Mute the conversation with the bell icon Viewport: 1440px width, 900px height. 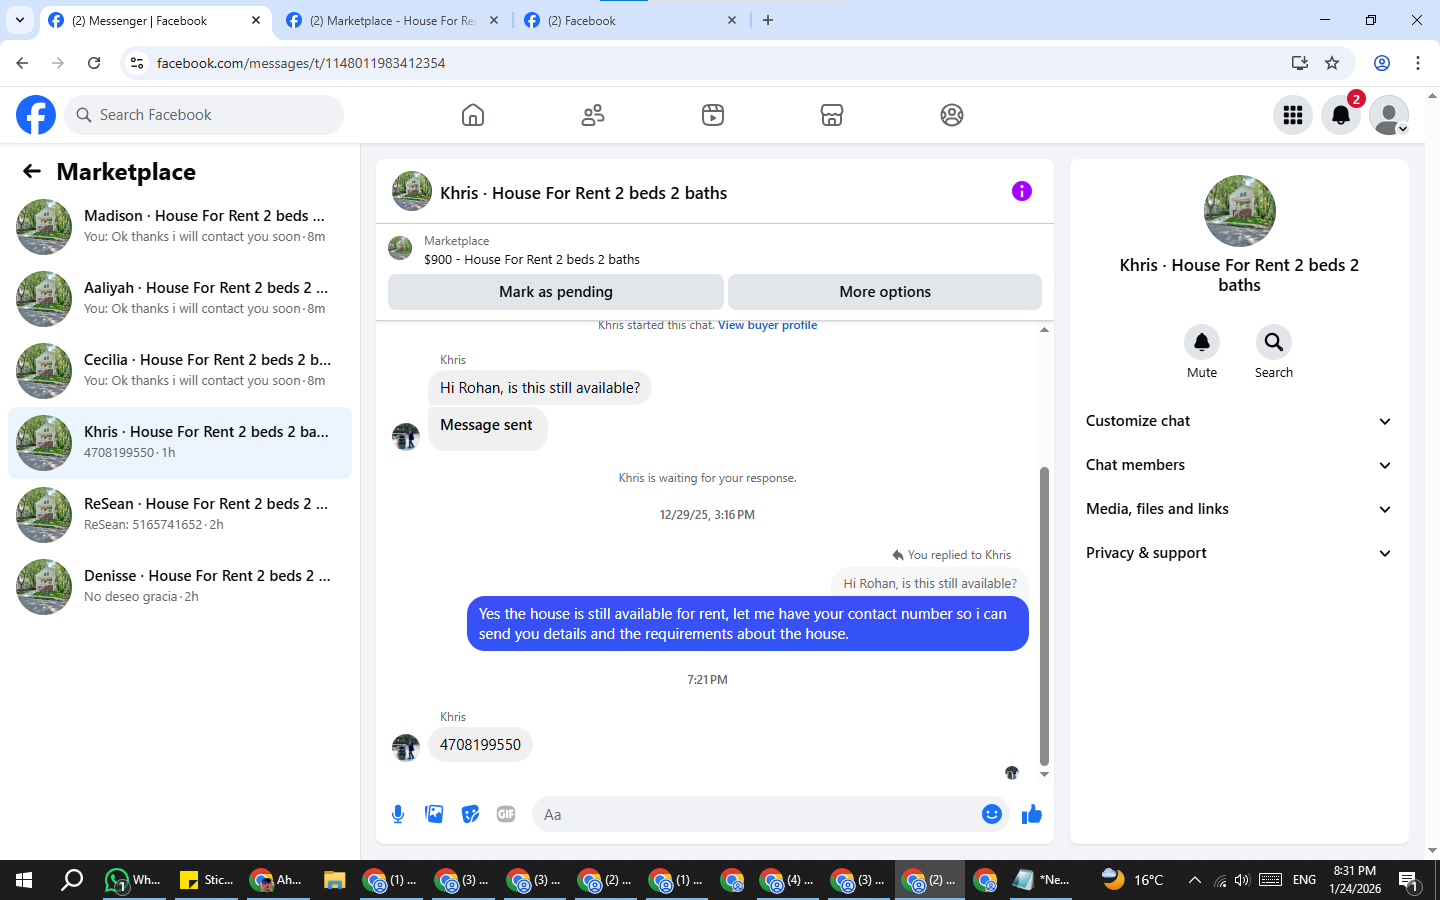pyautogui.click(x=1202, y=342)
